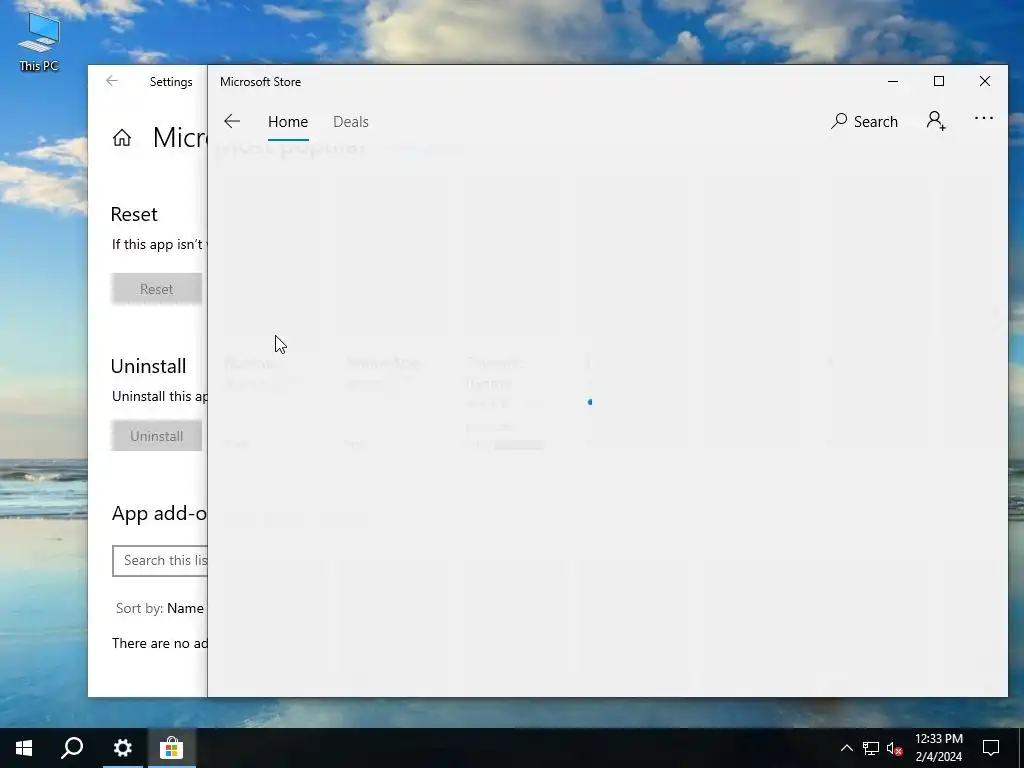Click Microsoft Store taskbar icon

tap(171, 748)
